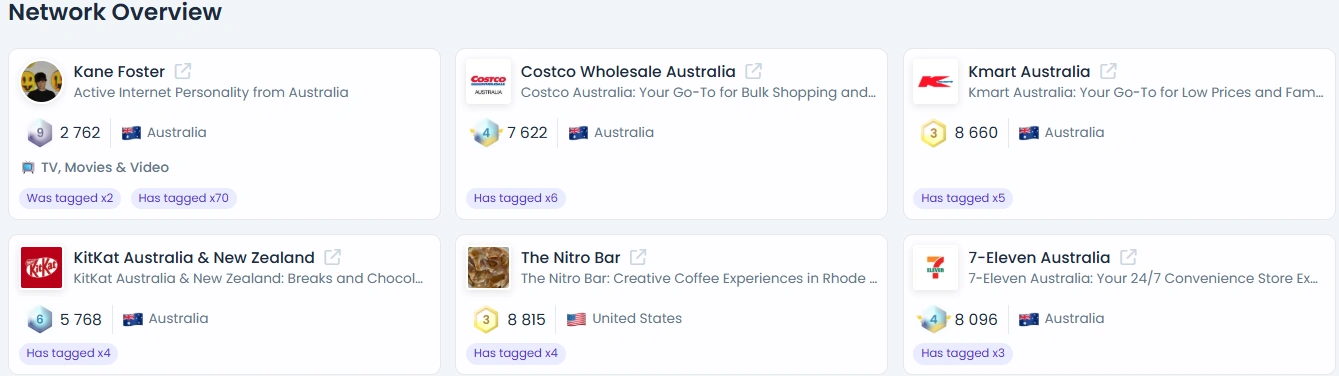This screenshot has width=1339, height=376.
Task: Click the follower count 5 768
Action: [x=81, y=319]
